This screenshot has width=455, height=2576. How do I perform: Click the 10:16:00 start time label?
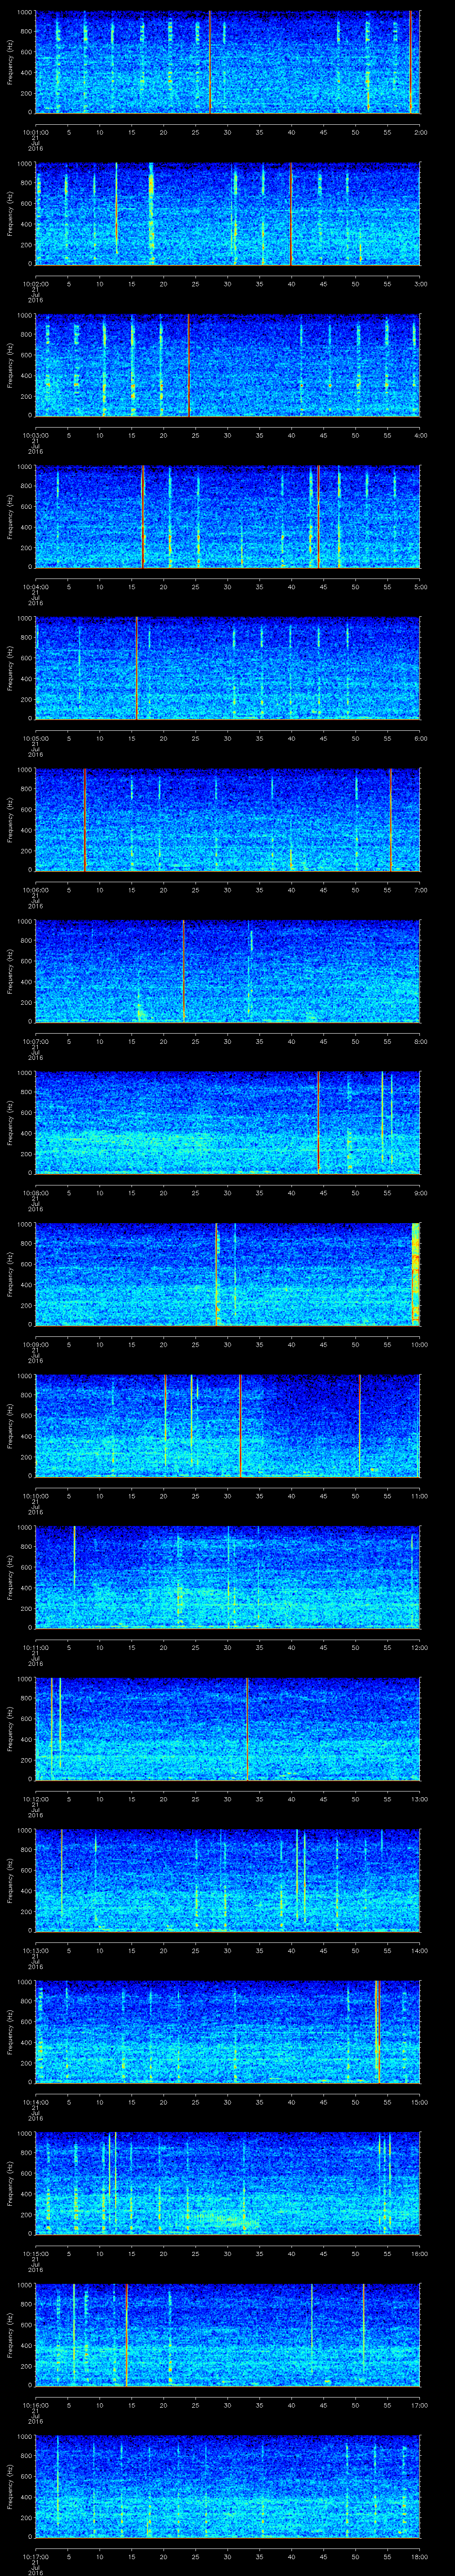[36, 2405]
